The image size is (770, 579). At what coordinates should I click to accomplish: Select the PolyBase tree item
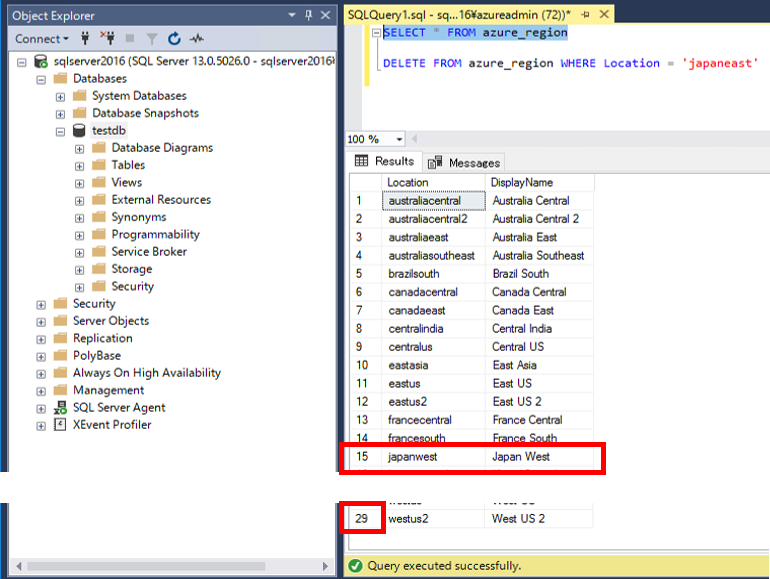97,356
